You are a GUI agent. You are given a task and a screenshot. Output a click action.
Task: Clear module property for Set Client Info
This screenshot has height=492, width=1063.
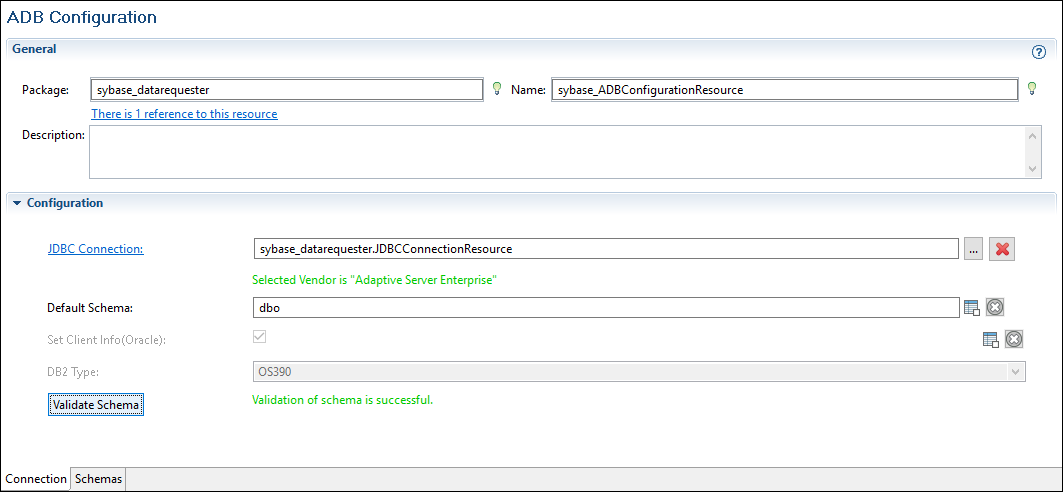click(1014, 339)
